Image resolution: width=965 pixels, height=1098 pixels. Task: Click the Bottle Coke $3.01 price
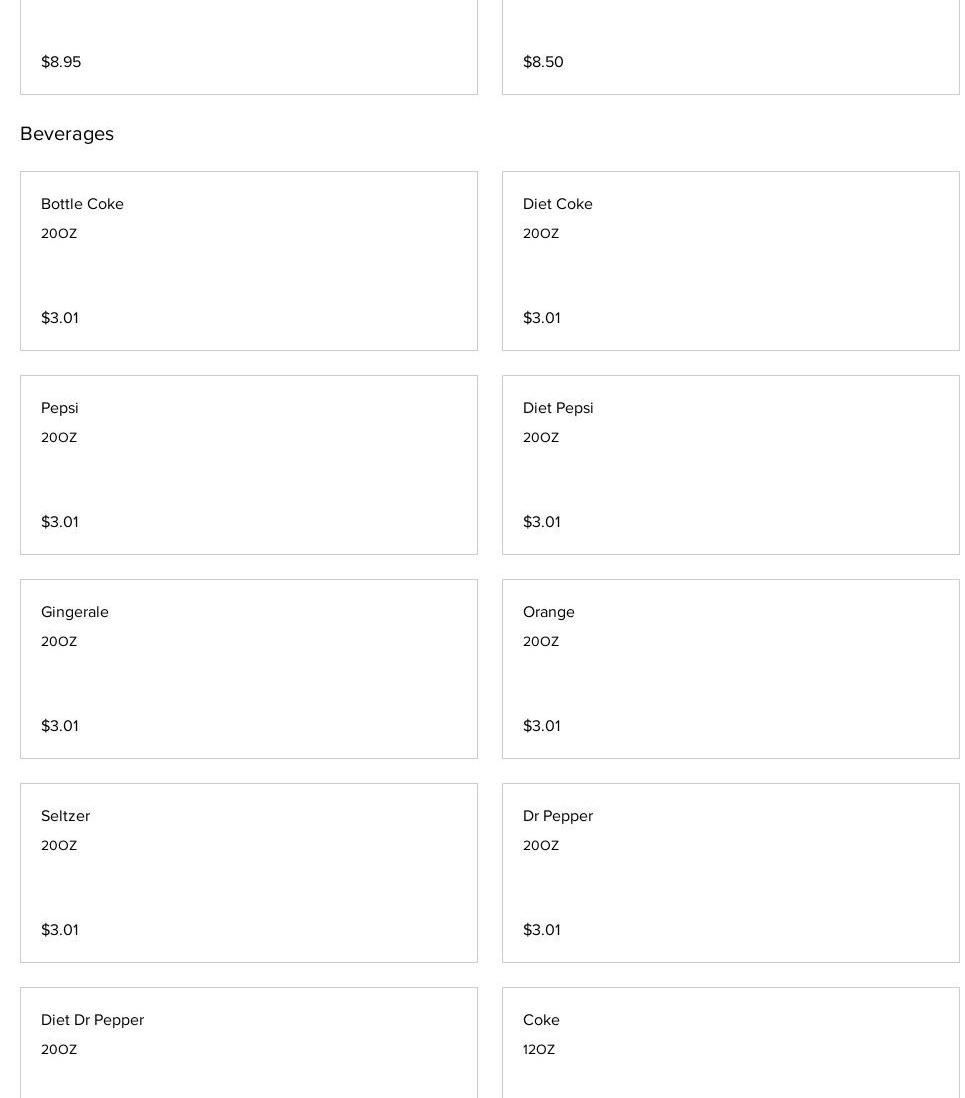pyautogui.click(x=60, y=318)
